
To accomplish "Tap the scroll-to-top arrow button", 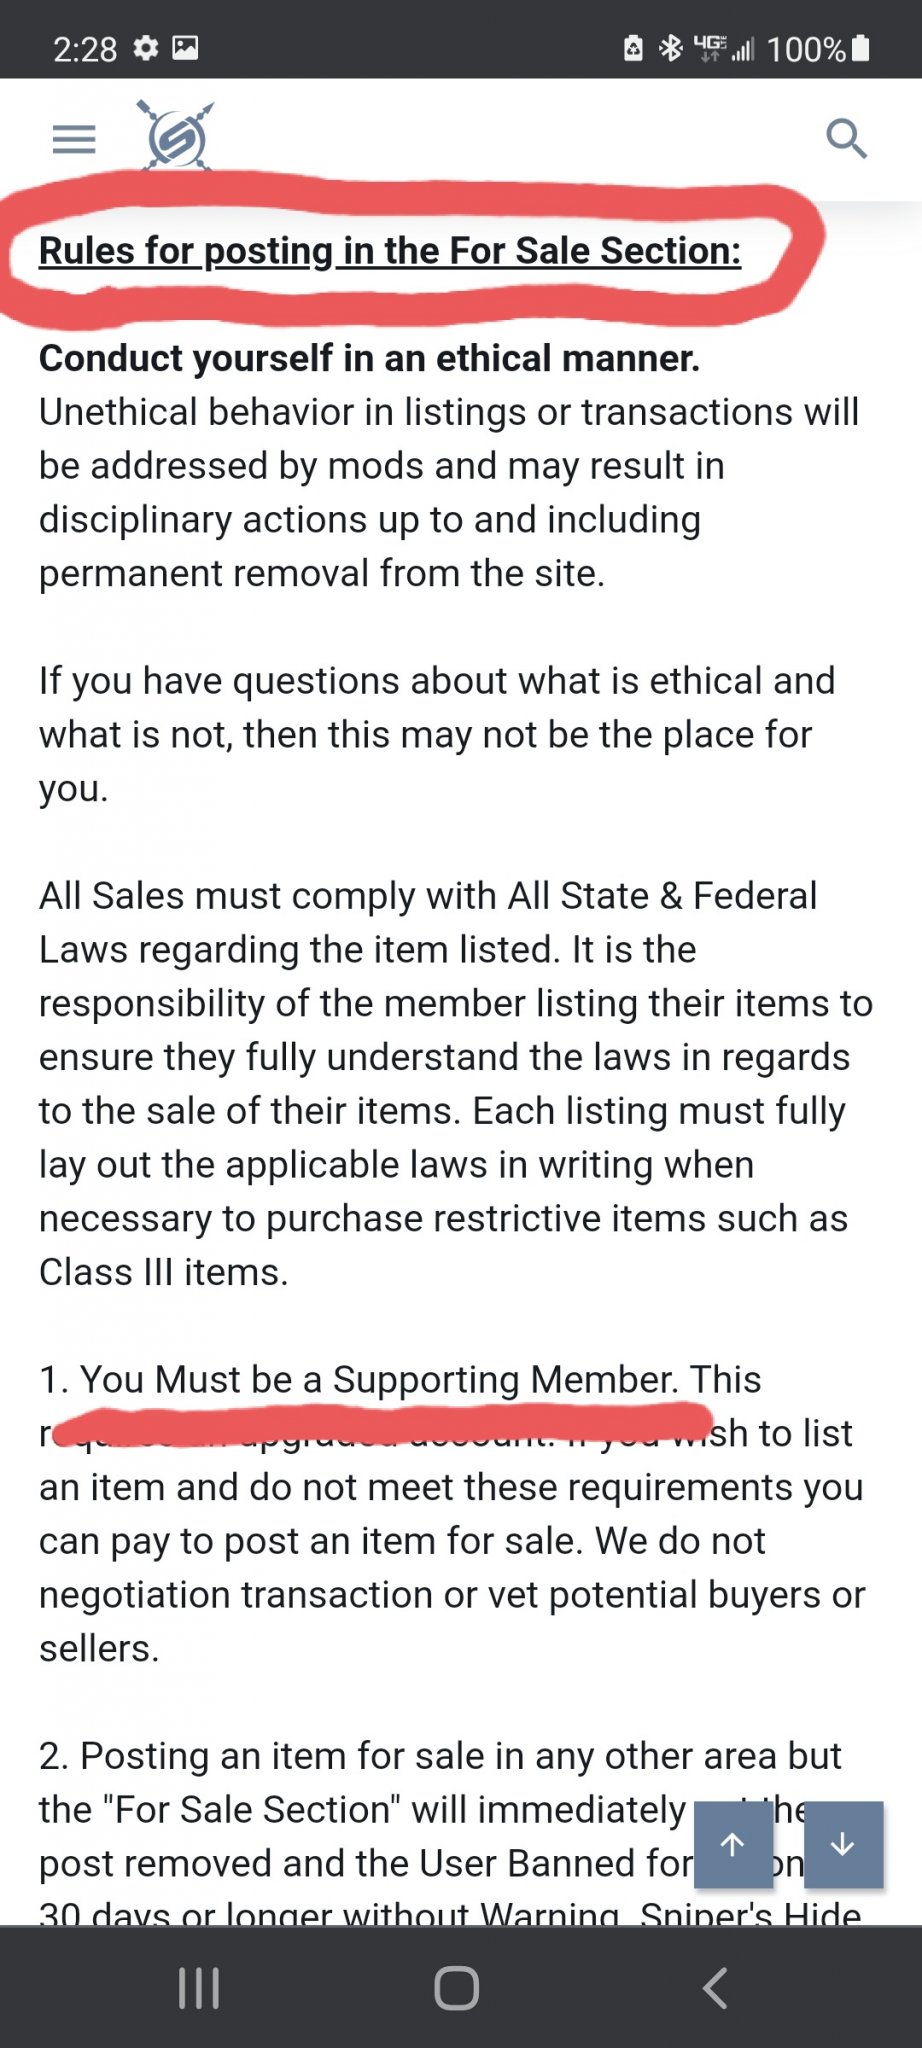I will tap(733, 1844).
